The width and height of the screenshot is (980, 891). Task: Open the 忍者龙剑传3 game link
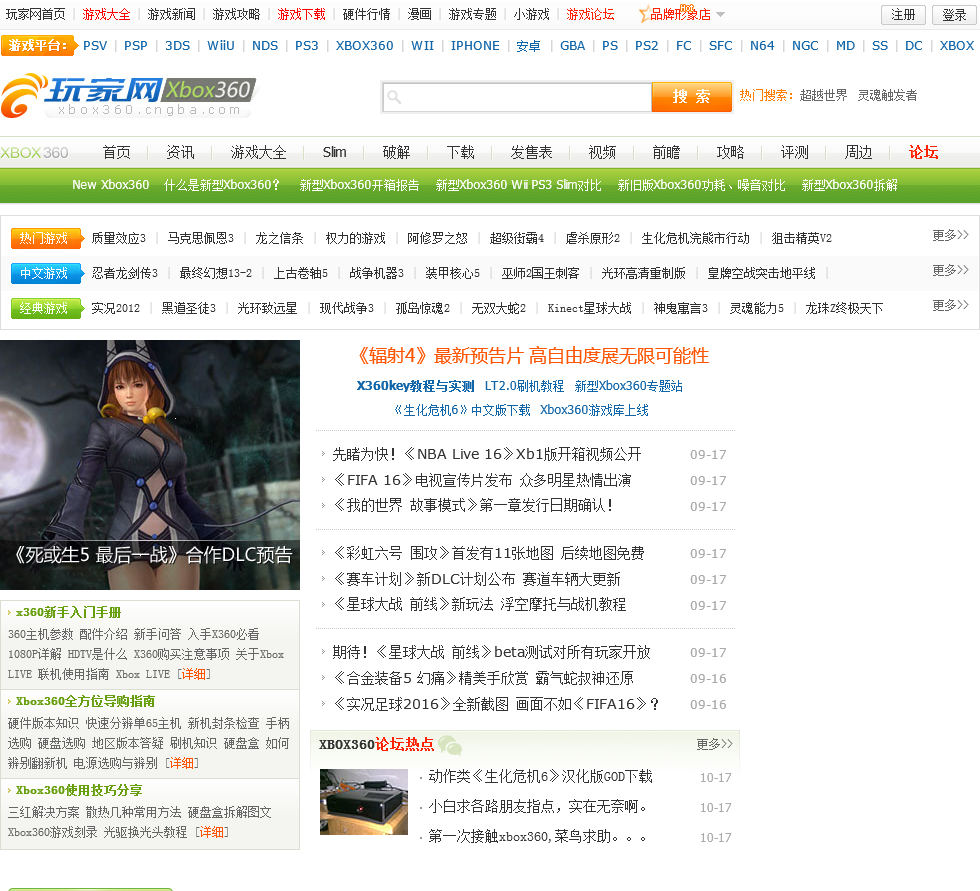(x=124, y=273)
